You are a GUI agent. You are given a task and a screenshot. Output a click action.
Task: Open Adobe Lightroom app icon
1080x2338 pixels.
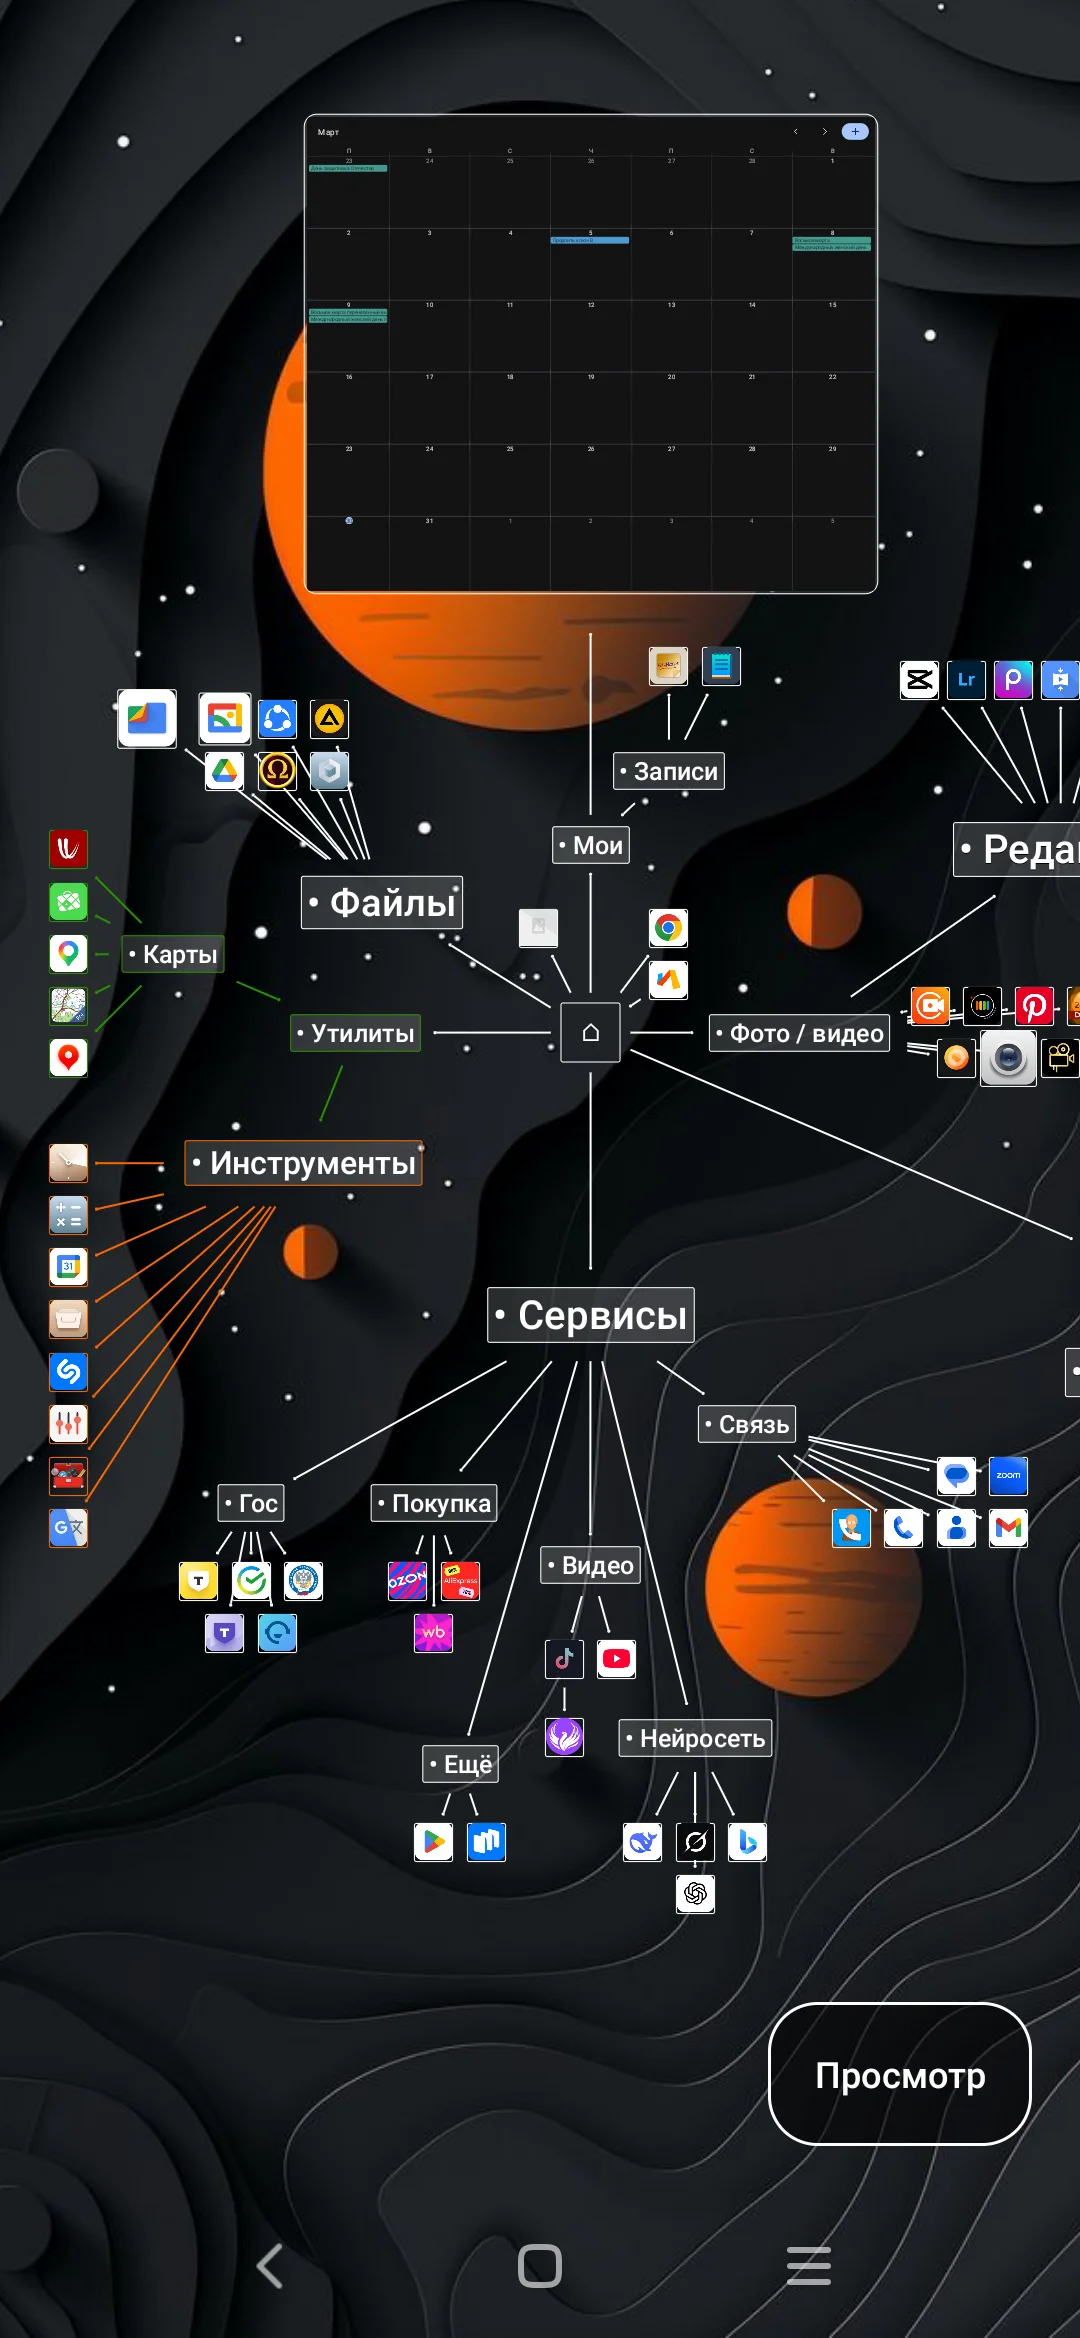pos(966,680)
